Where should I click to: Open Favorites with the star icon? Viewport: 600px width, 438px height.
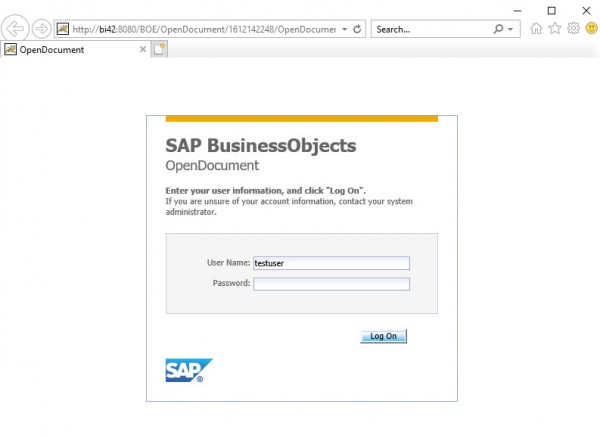coord(555,28)
